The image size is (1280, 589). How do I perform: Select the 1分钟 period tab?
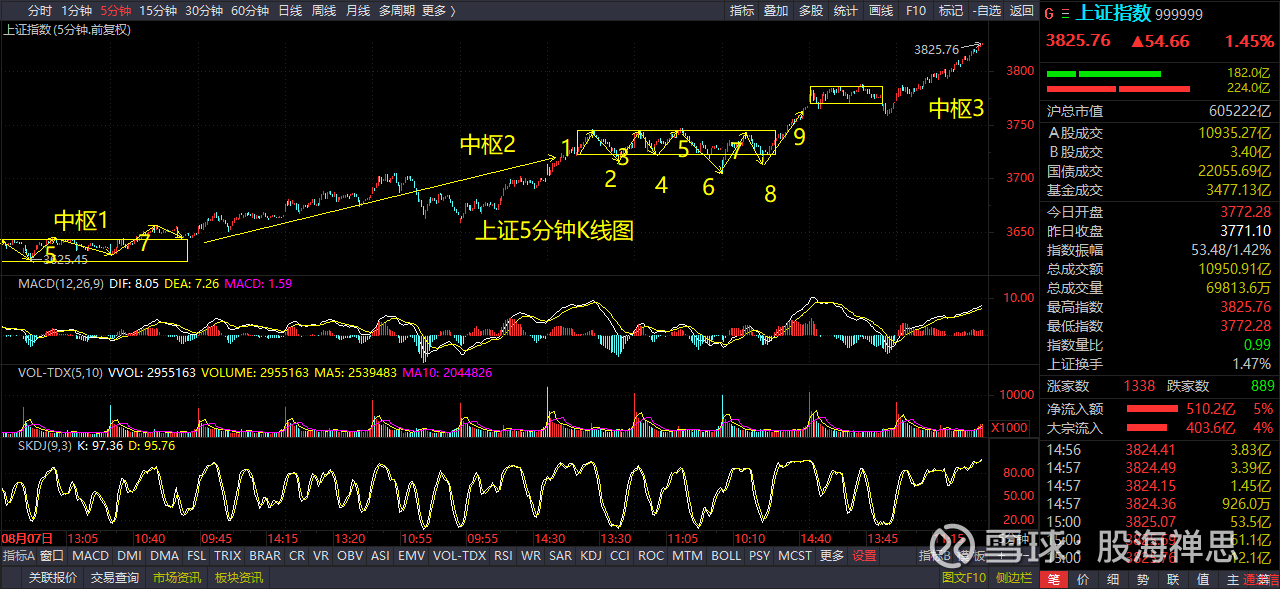click(77, 10)
